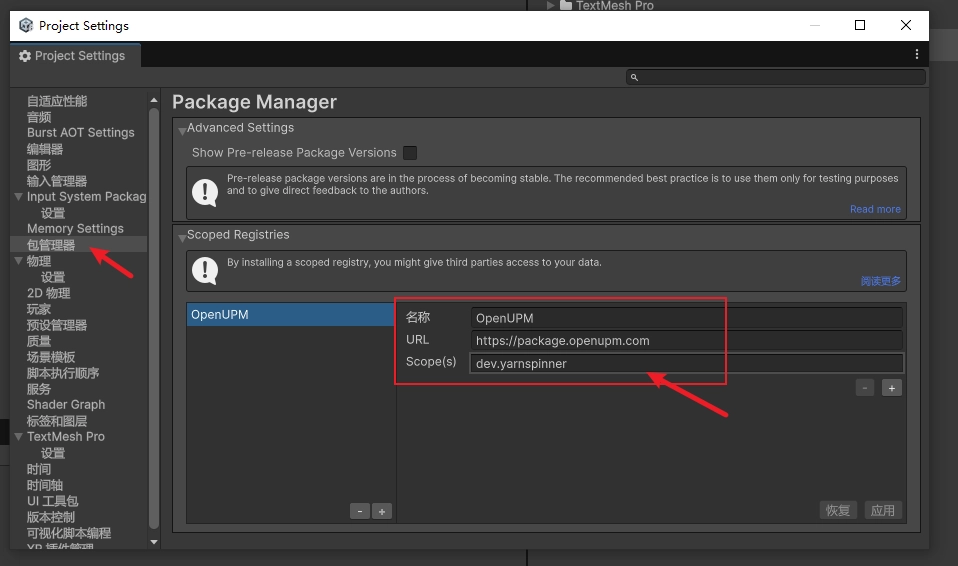Collapse the Input System Package tree node

[18, 197]
